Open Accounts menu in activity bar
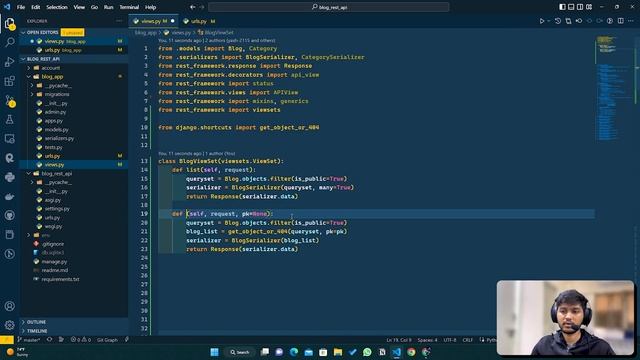This screenshot has height=360, width=640. click(9, 306)
